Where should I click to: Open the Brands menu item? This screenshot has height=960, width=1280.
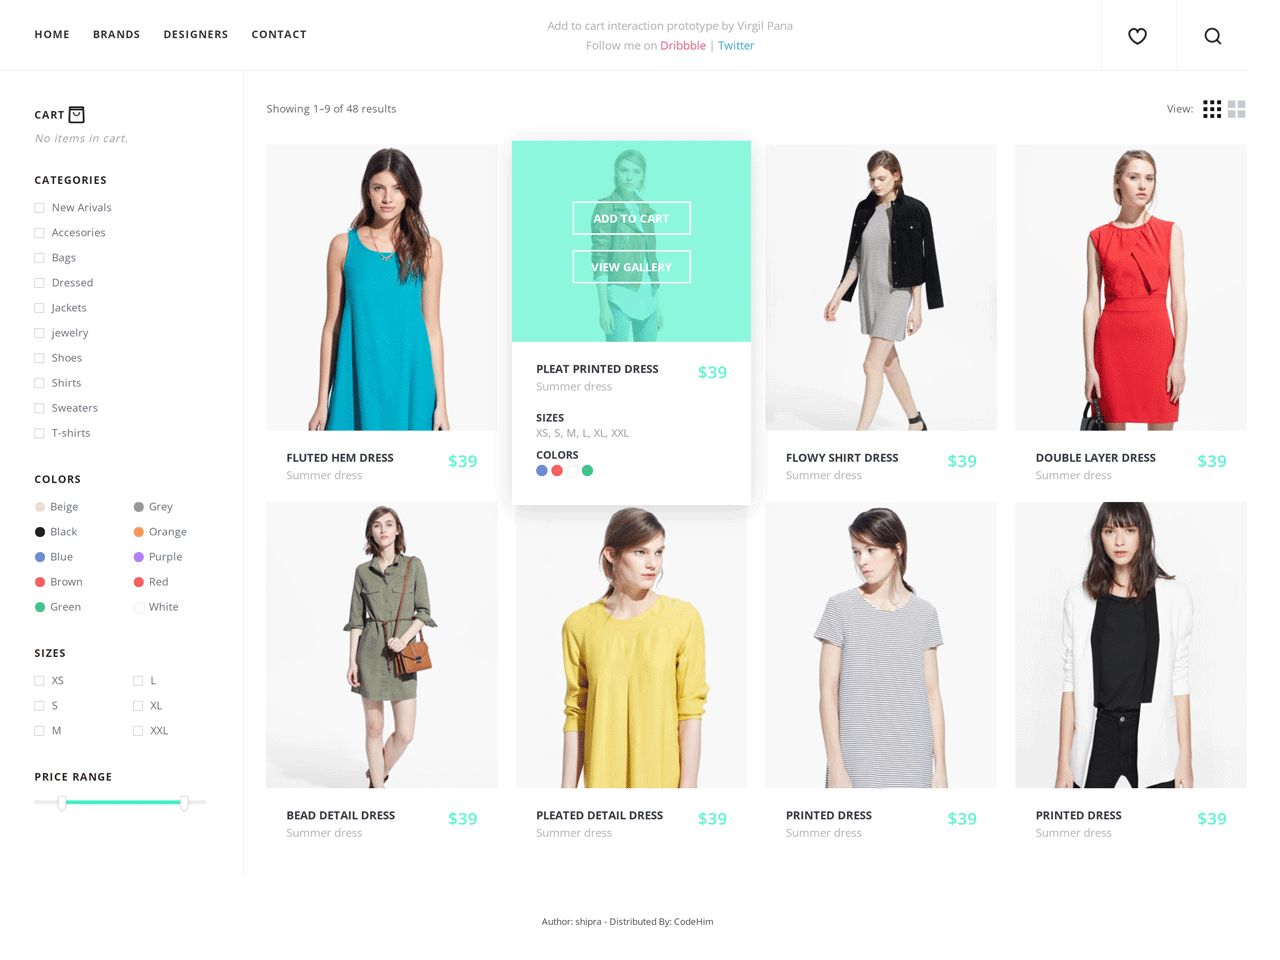click(116, 34)
